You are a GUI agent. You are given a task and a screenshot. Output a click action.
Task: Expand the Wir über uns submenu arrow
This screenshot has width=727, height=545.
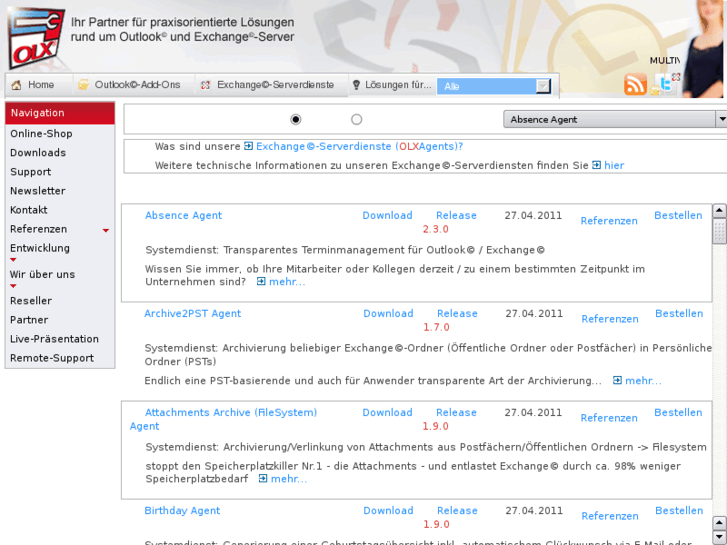click(13, 286)
